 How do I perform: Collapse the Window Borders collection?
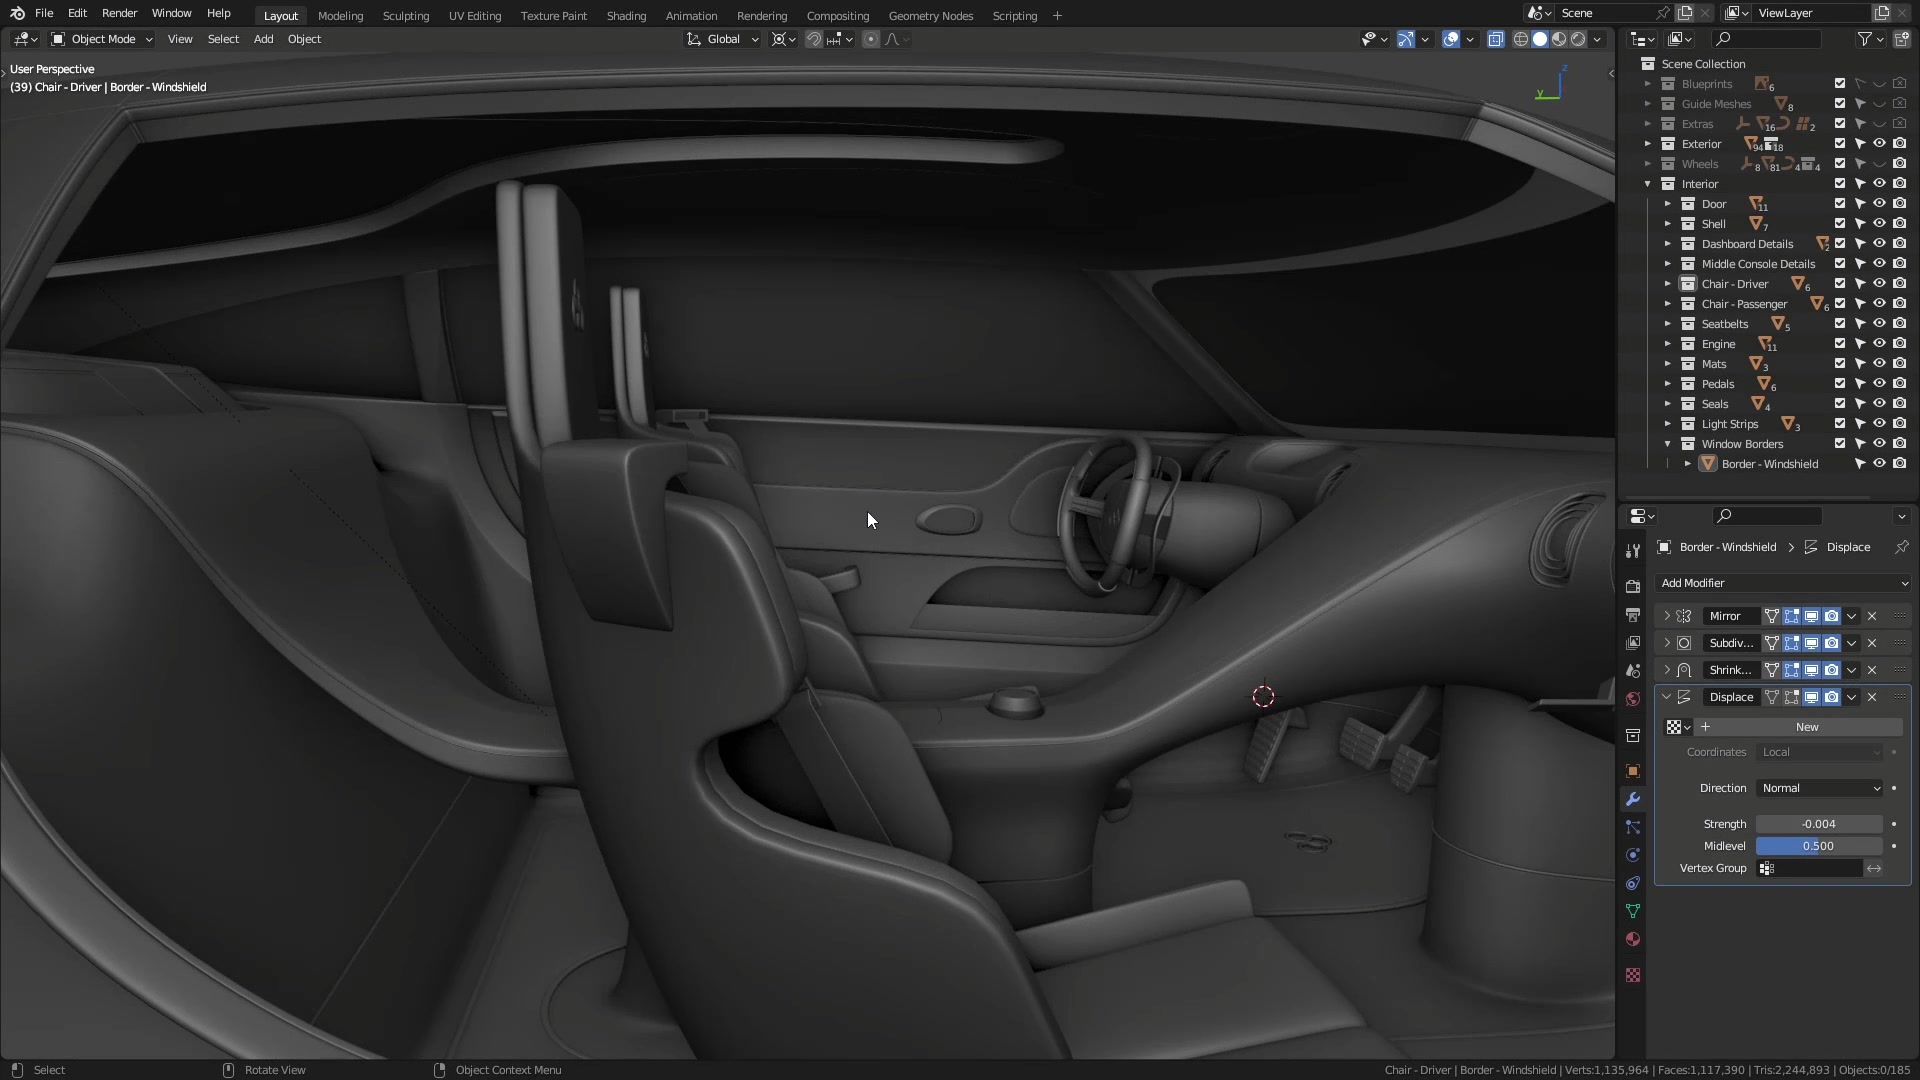pyautogui.click(x=1668, y=444)
